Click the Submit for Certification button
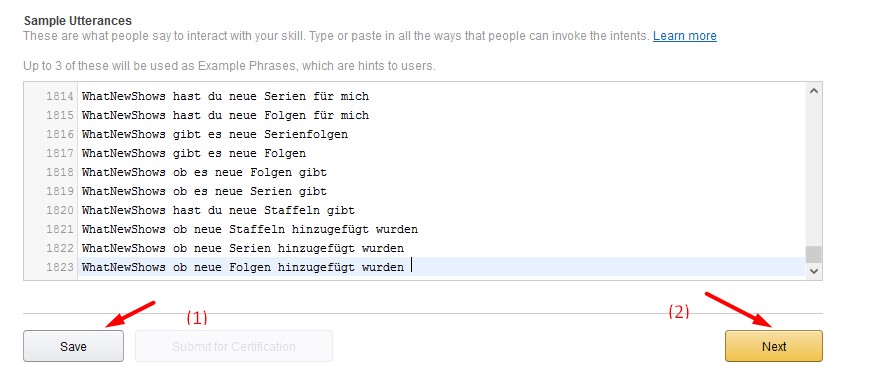This screenshot has height=370, width=881. click(234, 346)
